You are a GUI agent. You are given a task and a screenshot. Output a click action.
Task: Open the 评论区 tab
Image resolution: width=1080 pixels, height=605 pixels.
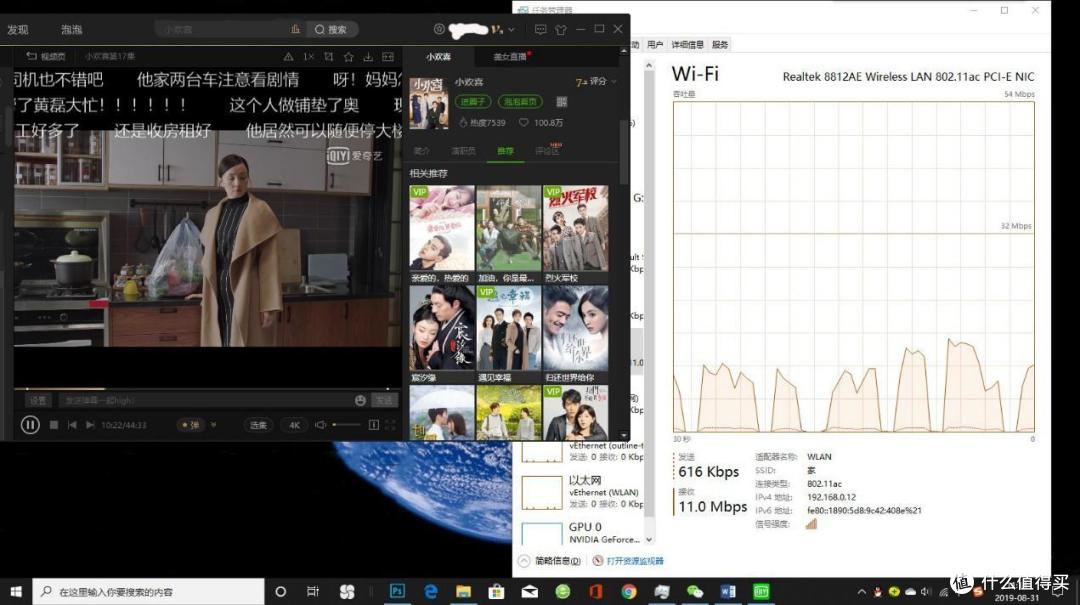548,150
